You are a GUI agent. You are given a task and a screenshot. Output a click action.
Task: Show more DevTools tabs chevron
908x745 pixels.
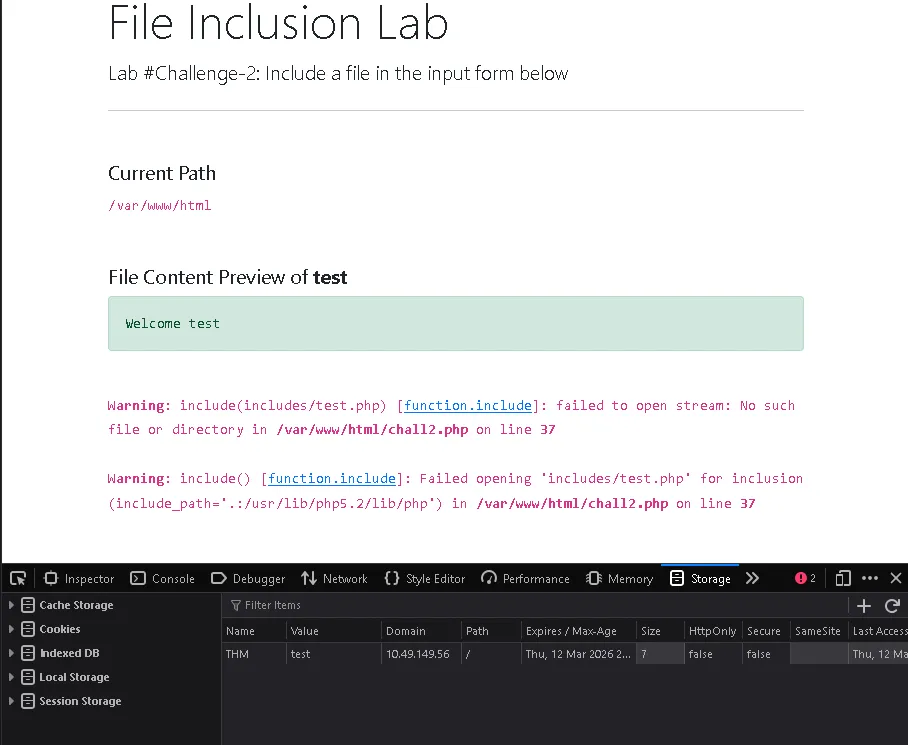[x=753, y=578]
